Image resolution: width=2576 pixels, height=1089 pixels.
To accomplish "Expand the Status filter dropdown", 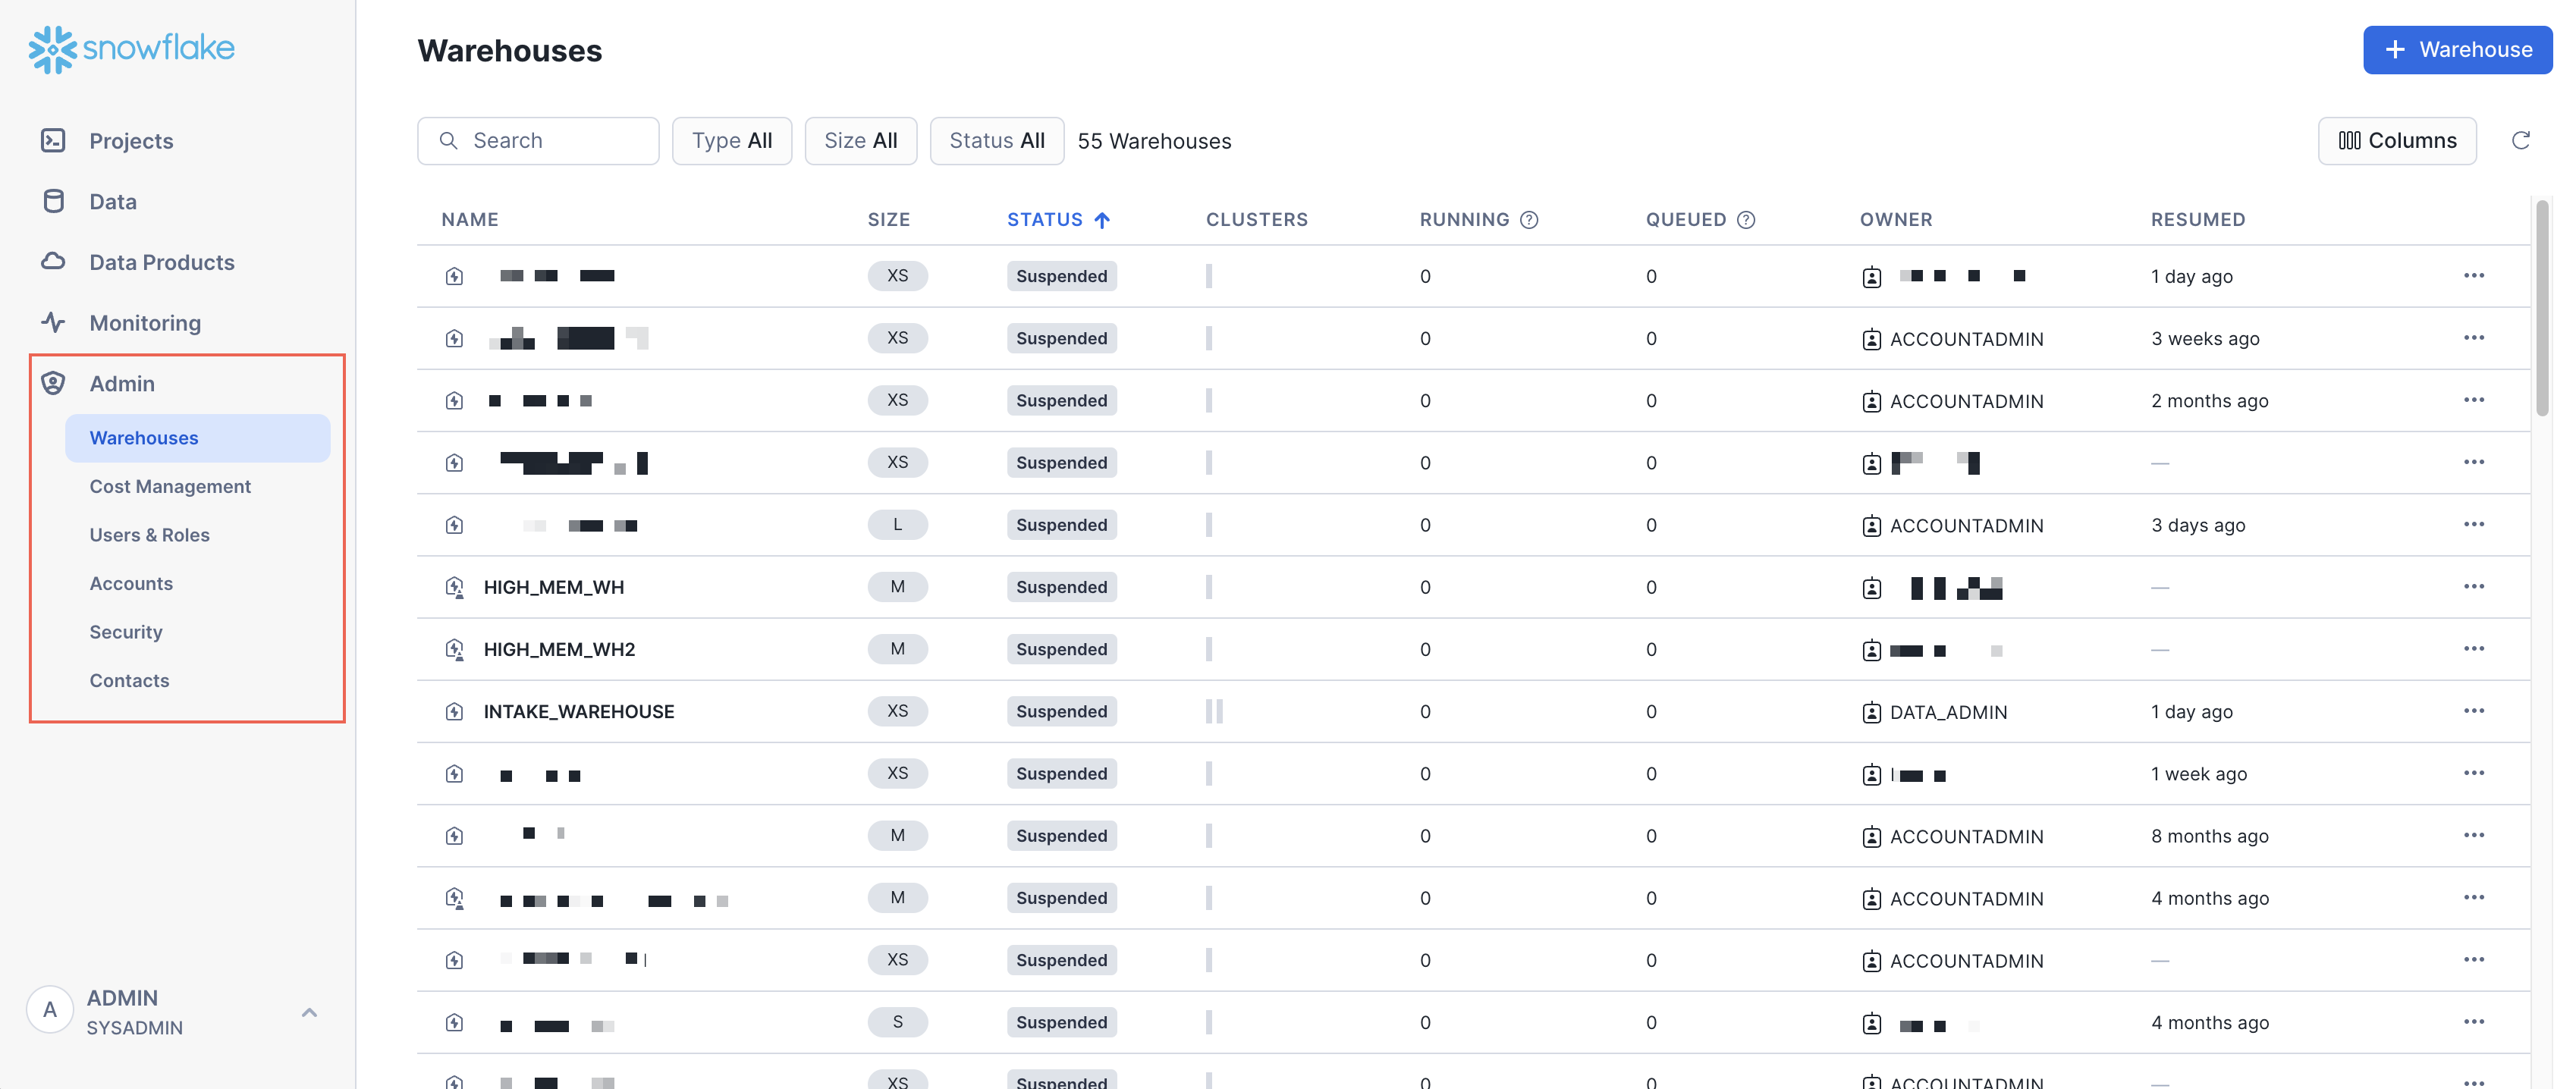I will point(995,140).
